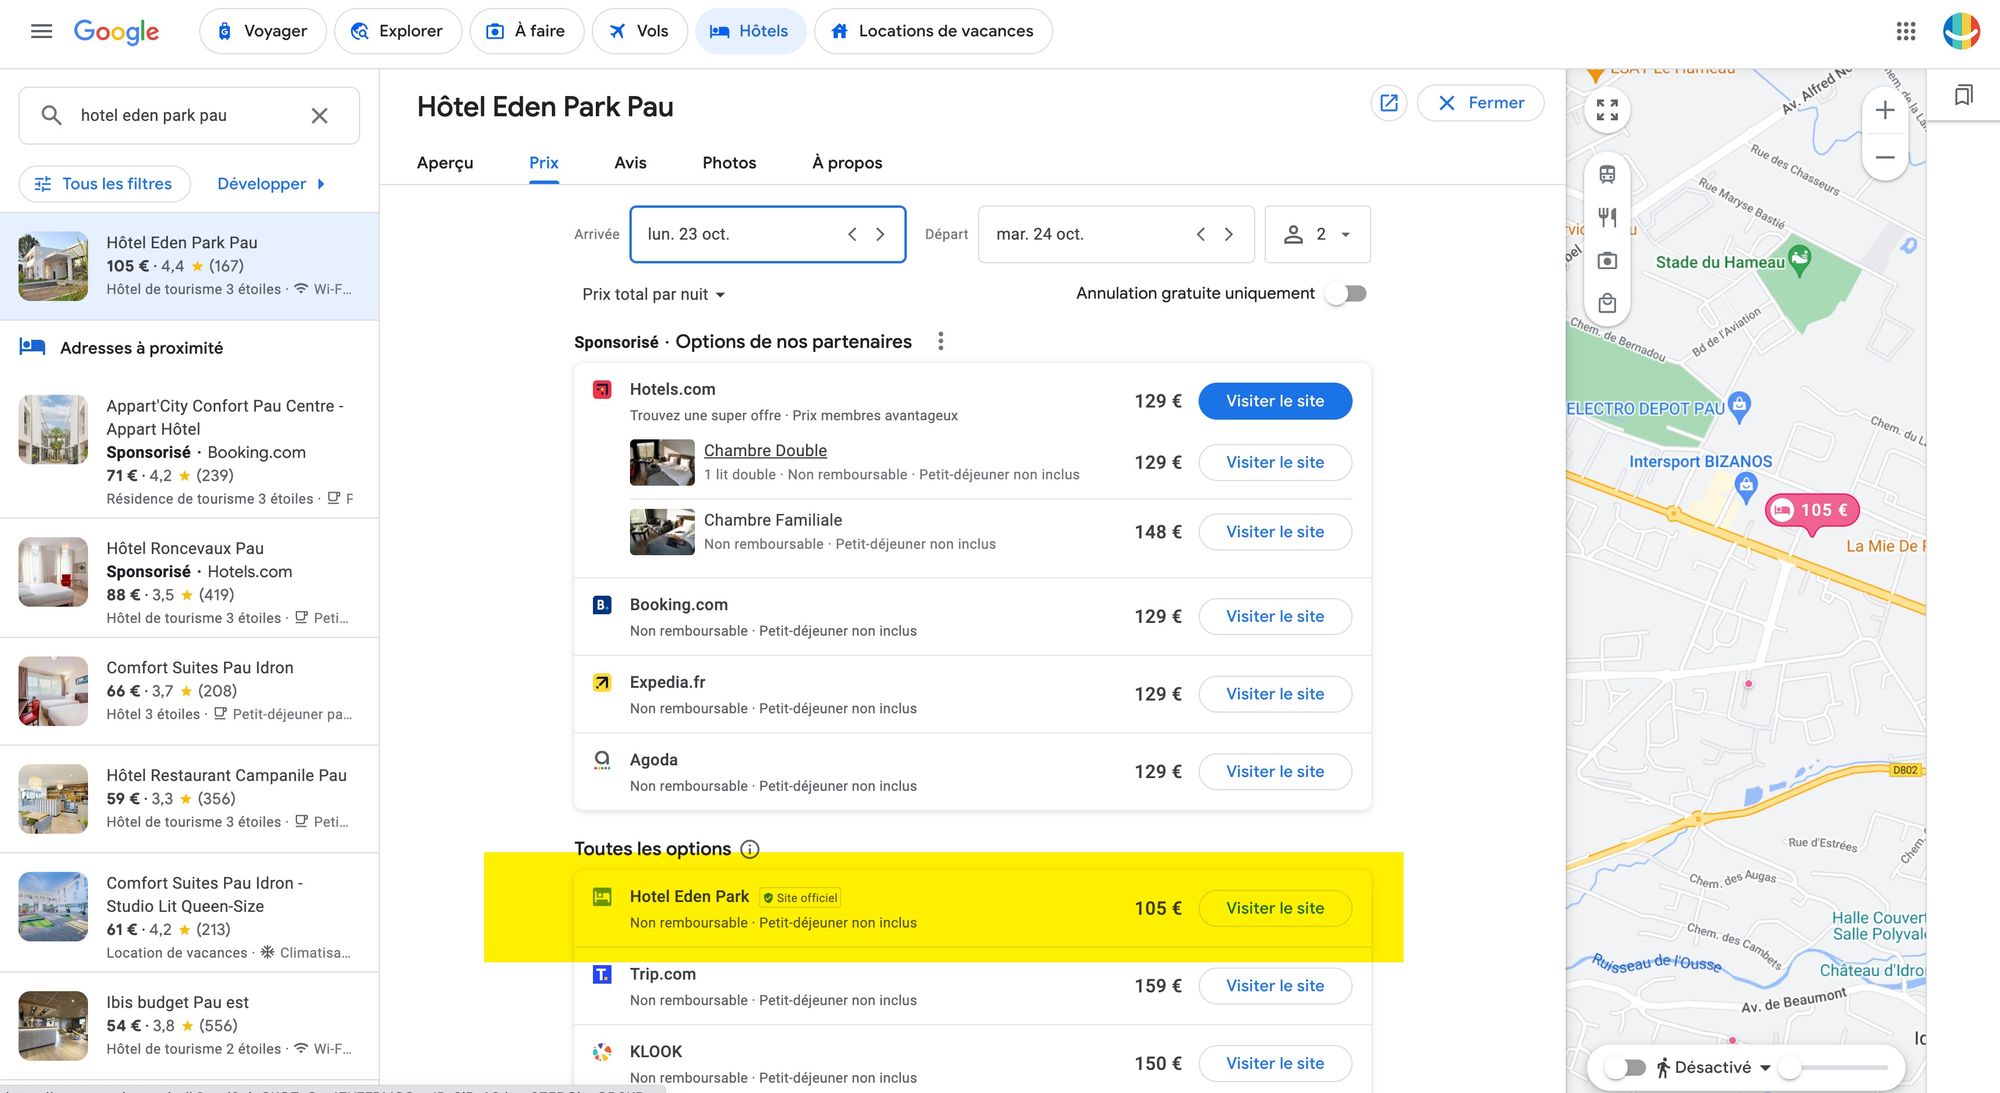Toggle free cancellation only switch
Image resolution: width=2000 pixels, height=1093 pixels.
tap(1346, 294)
